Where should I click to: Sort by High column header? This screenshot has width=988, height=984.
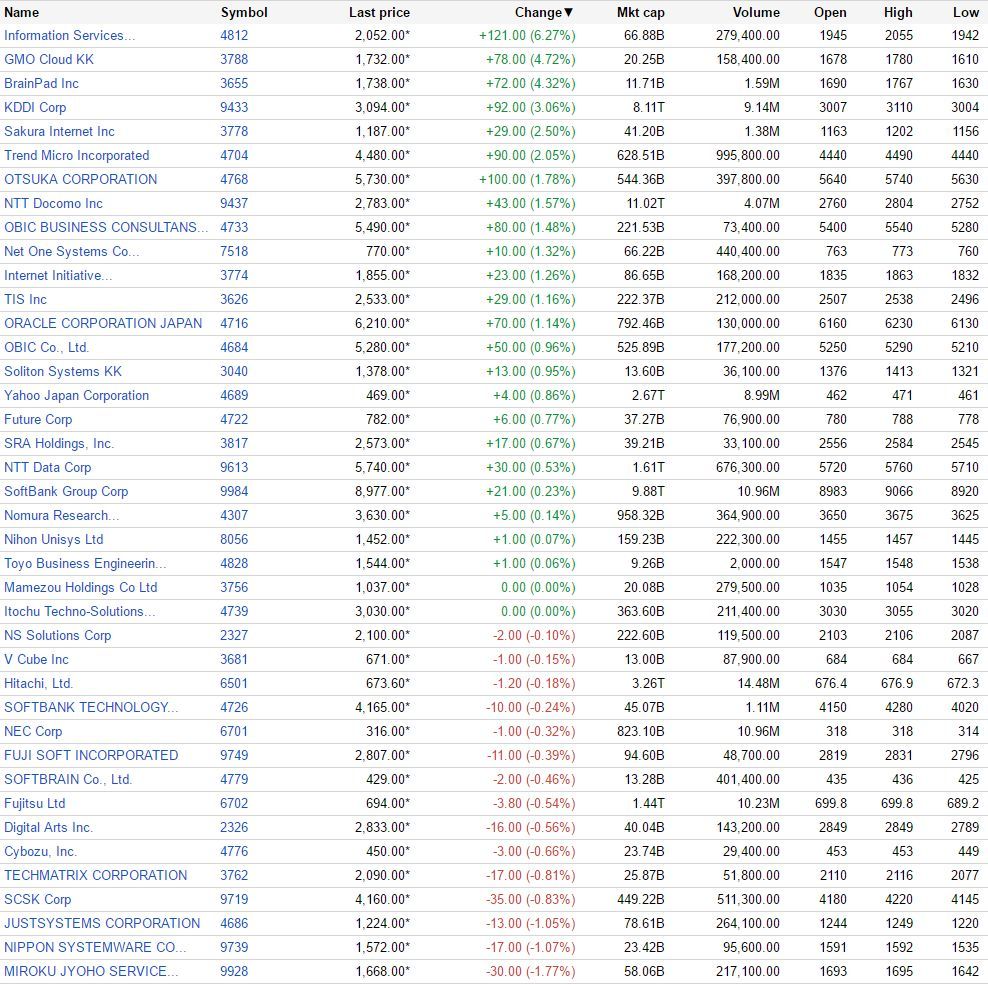[x=898, y=13]
